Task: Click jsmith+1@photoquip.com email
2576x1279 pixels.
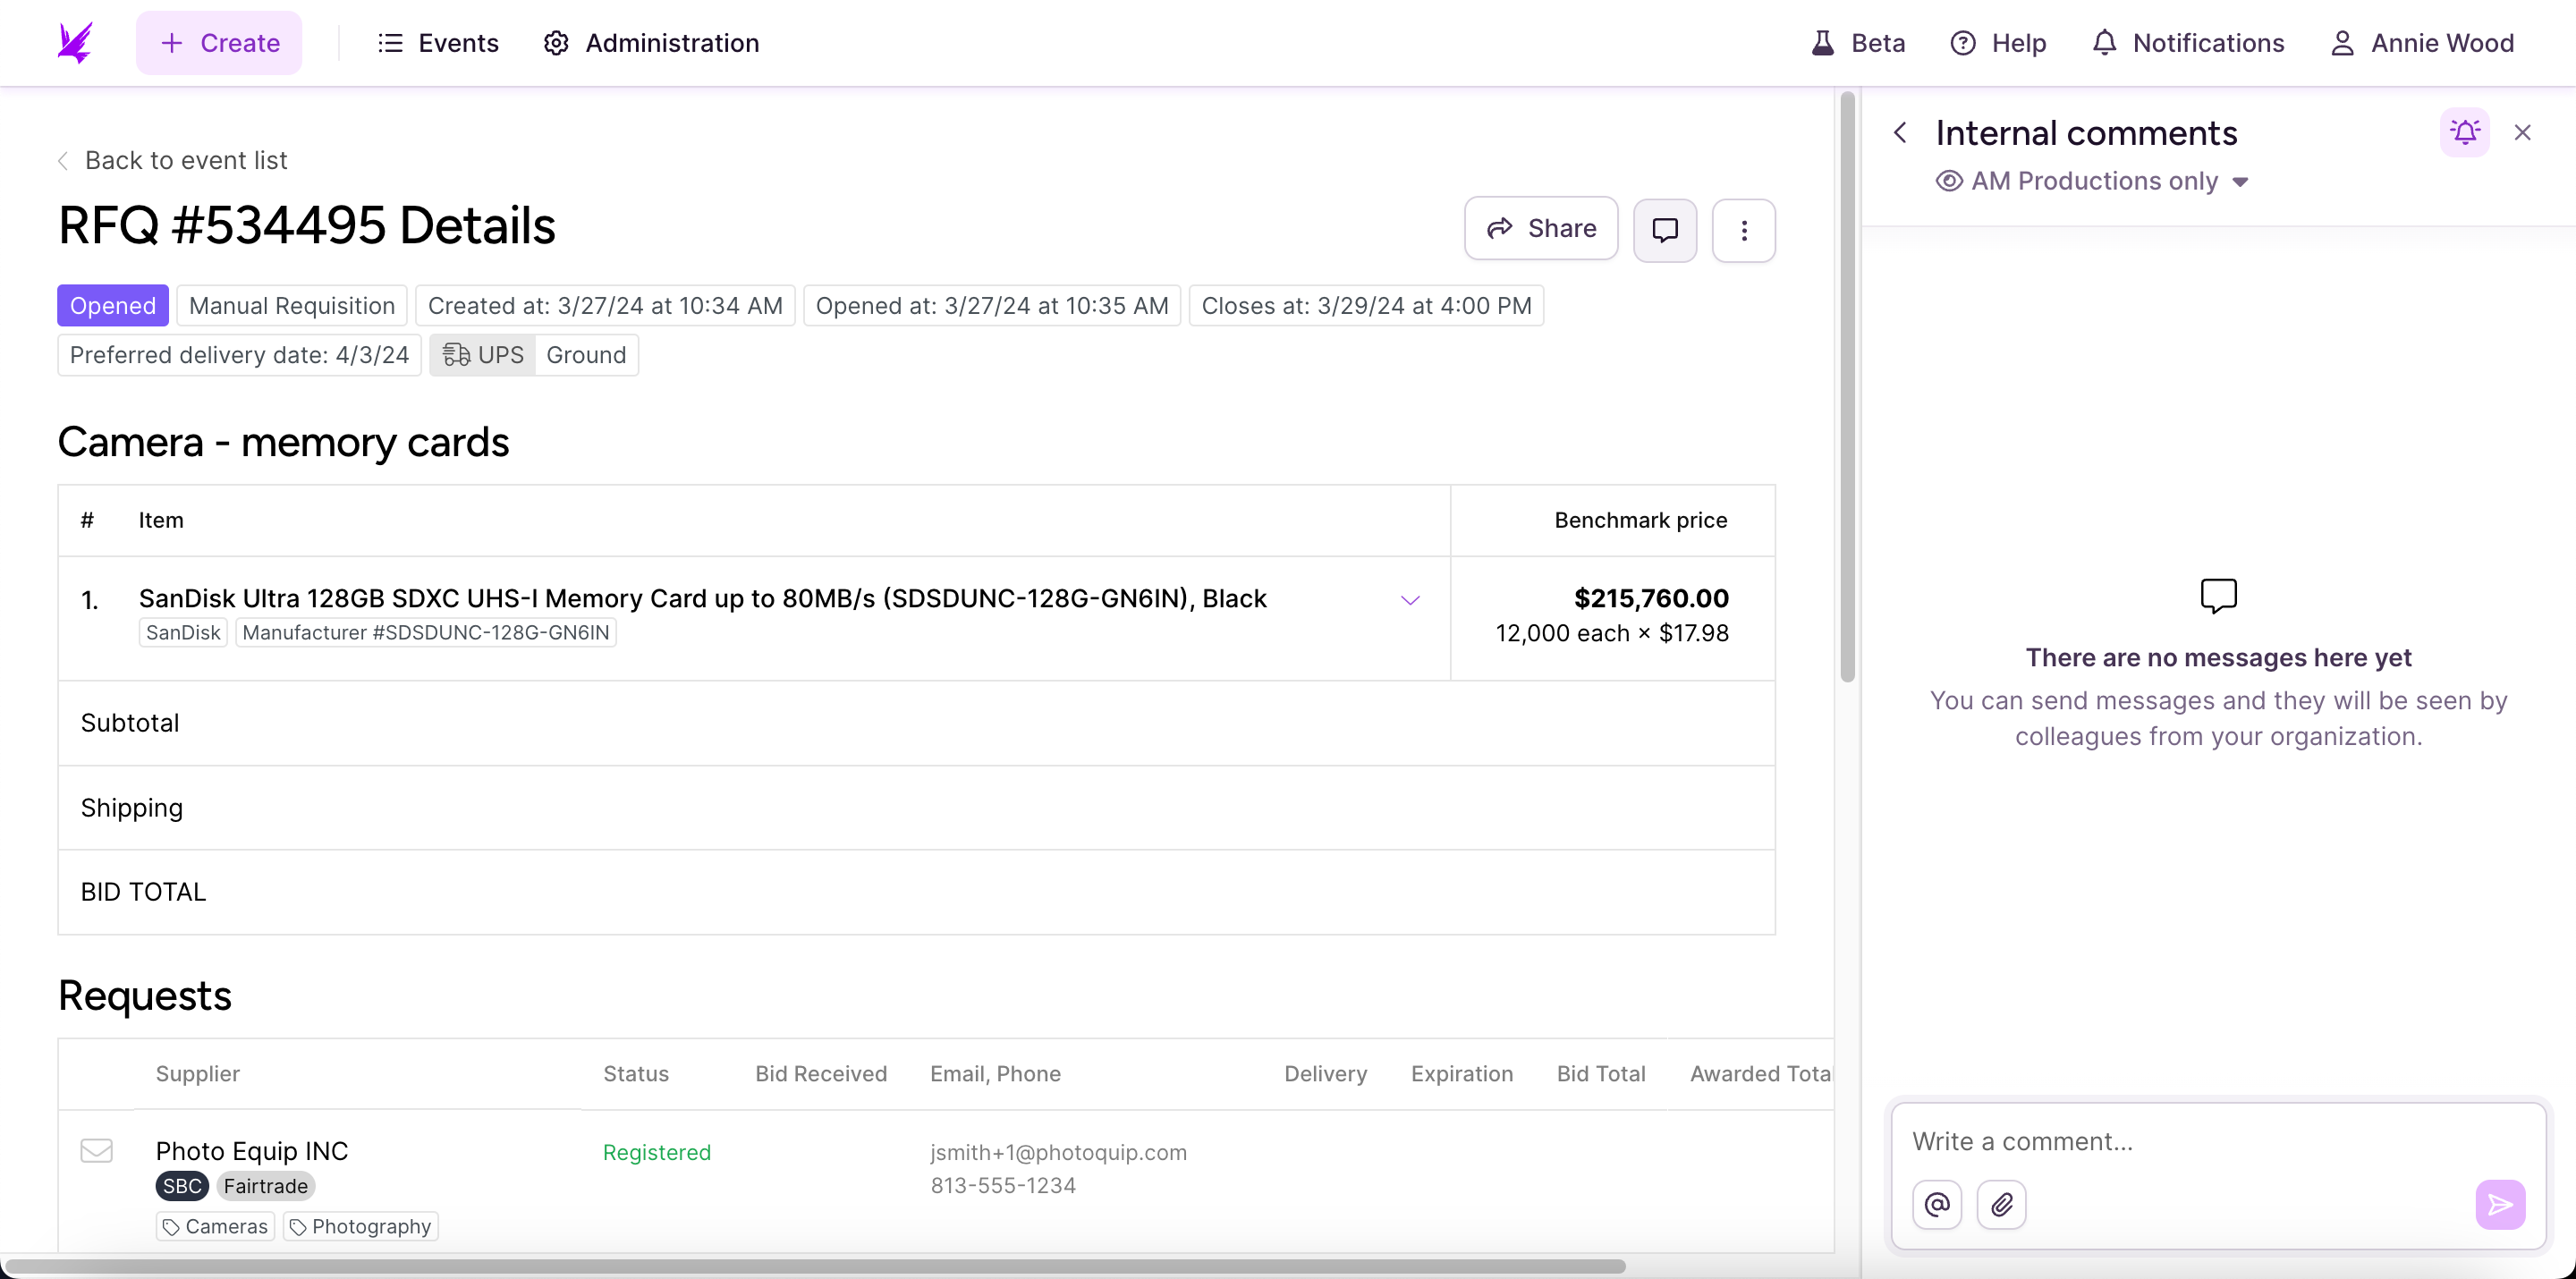Action: tap(1059, 1152)
